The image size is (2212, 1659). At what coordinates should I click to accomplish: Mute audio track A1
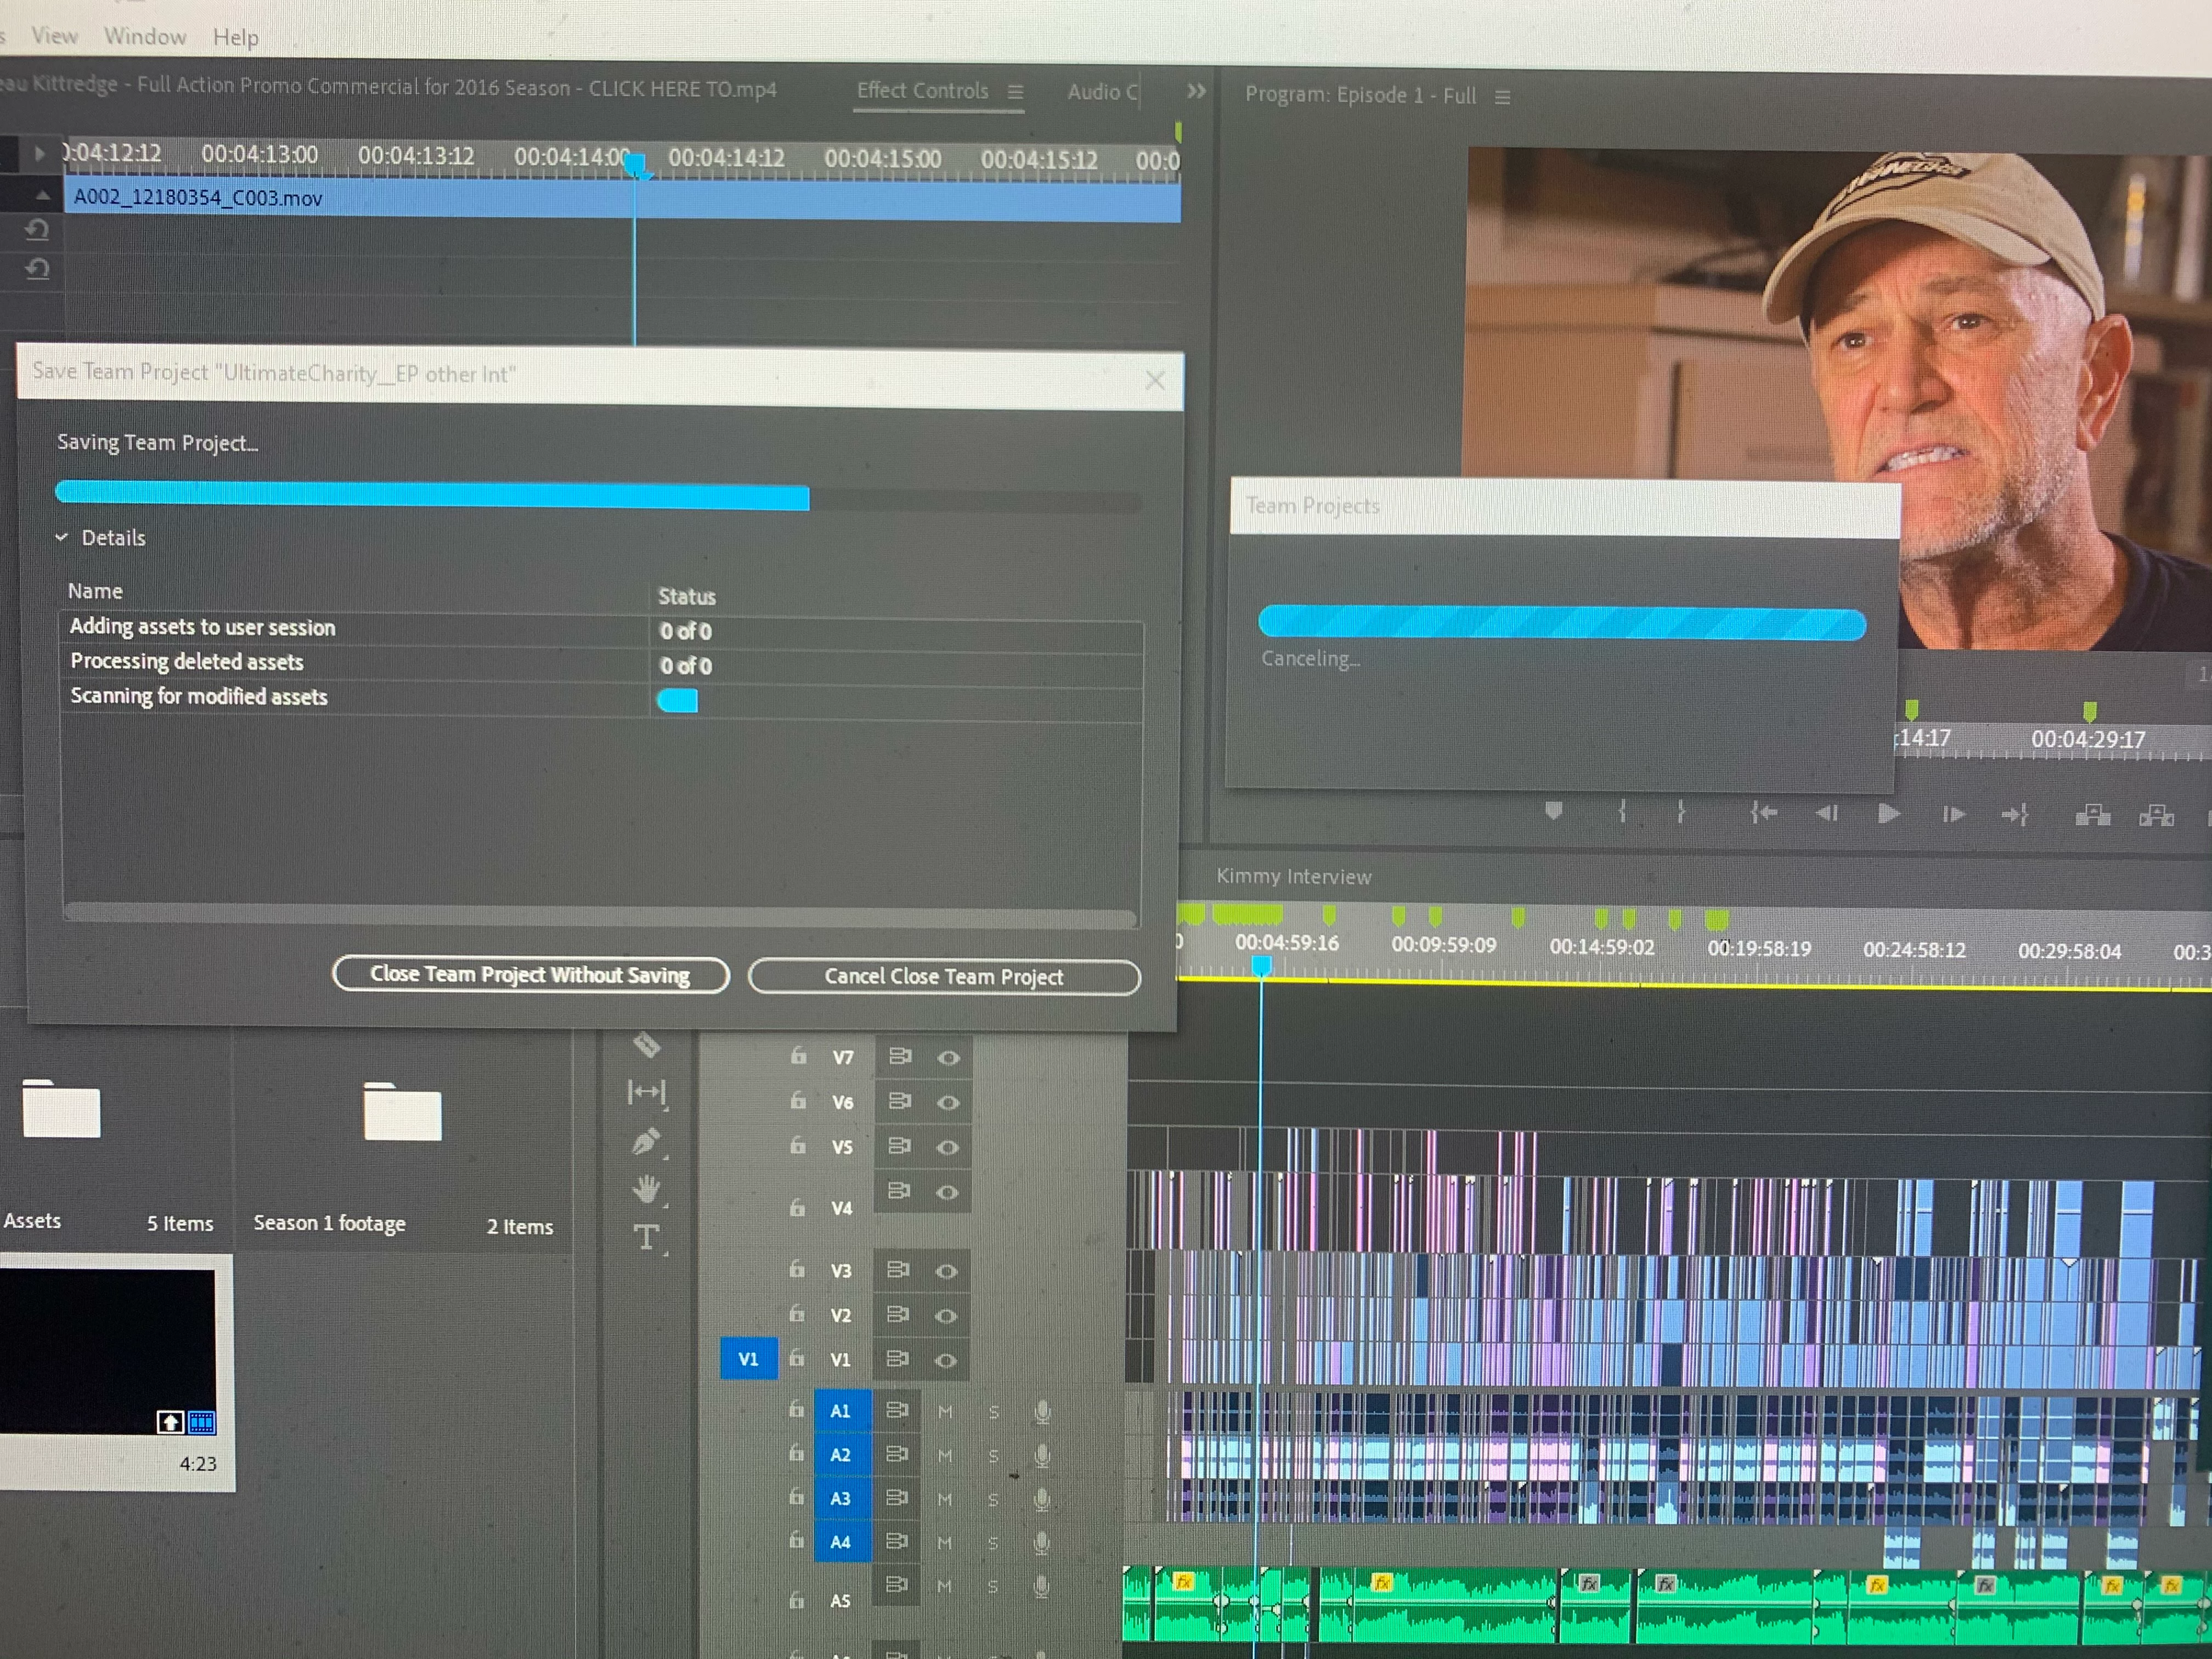945,1411
